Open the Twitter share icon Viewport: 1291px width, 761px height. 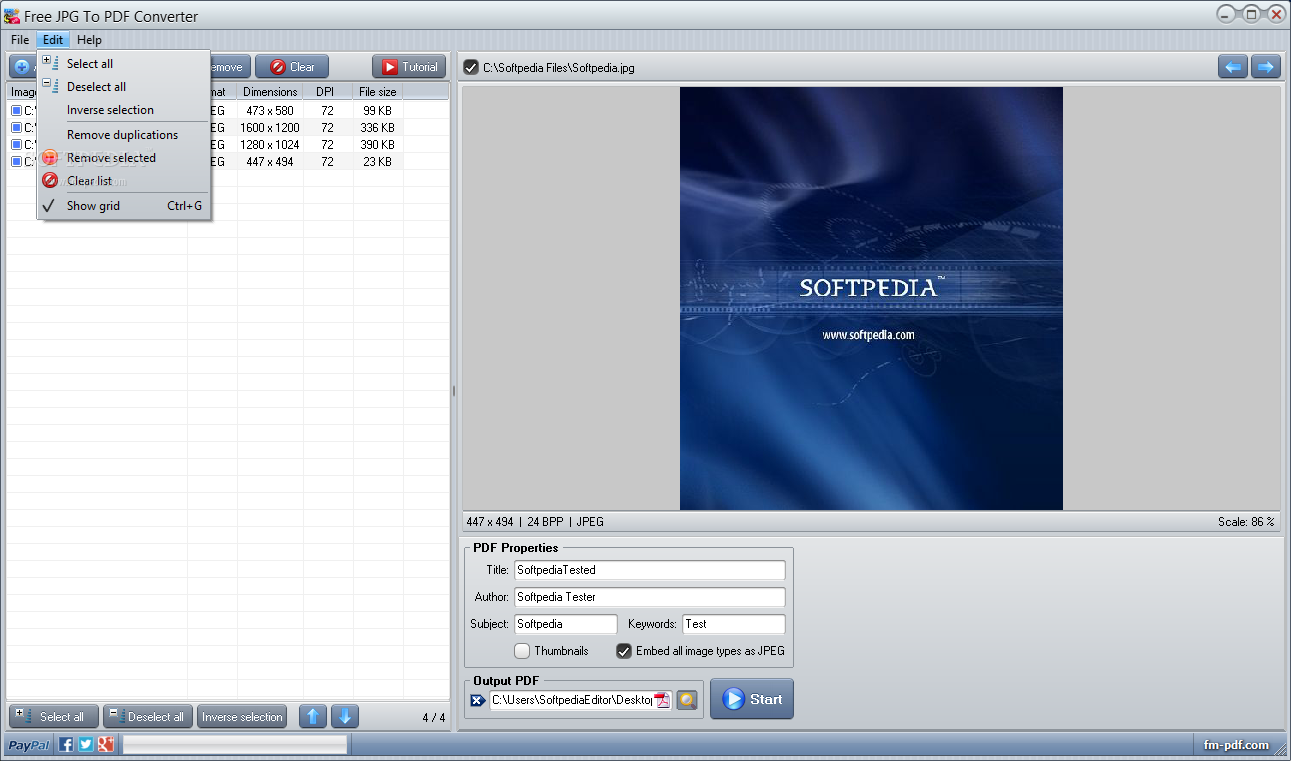point(86,744)
